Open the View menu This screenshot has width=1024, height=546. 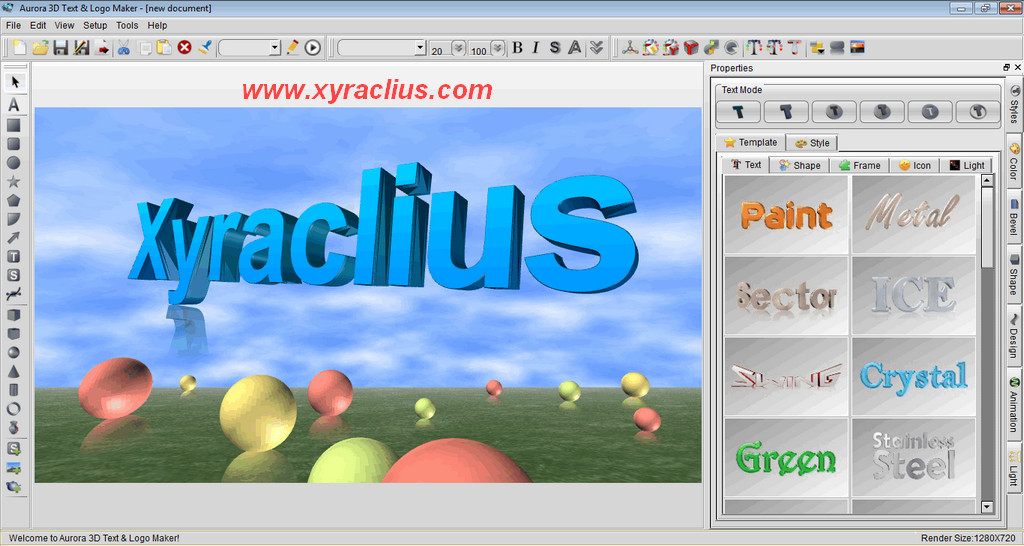64,25
